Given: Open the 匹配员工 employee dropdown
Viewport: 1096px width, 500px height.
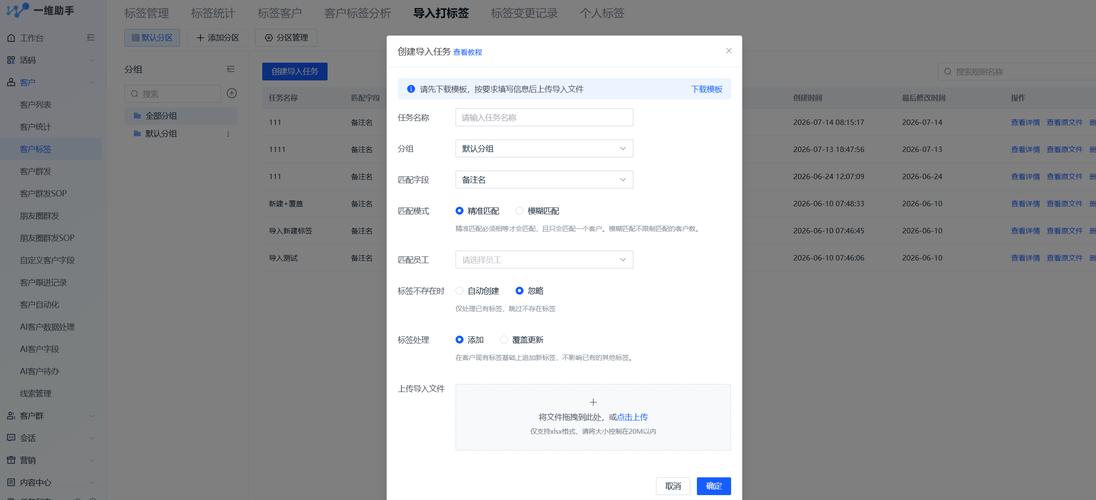Looking at the screenshot, I should tap(544, 259).
